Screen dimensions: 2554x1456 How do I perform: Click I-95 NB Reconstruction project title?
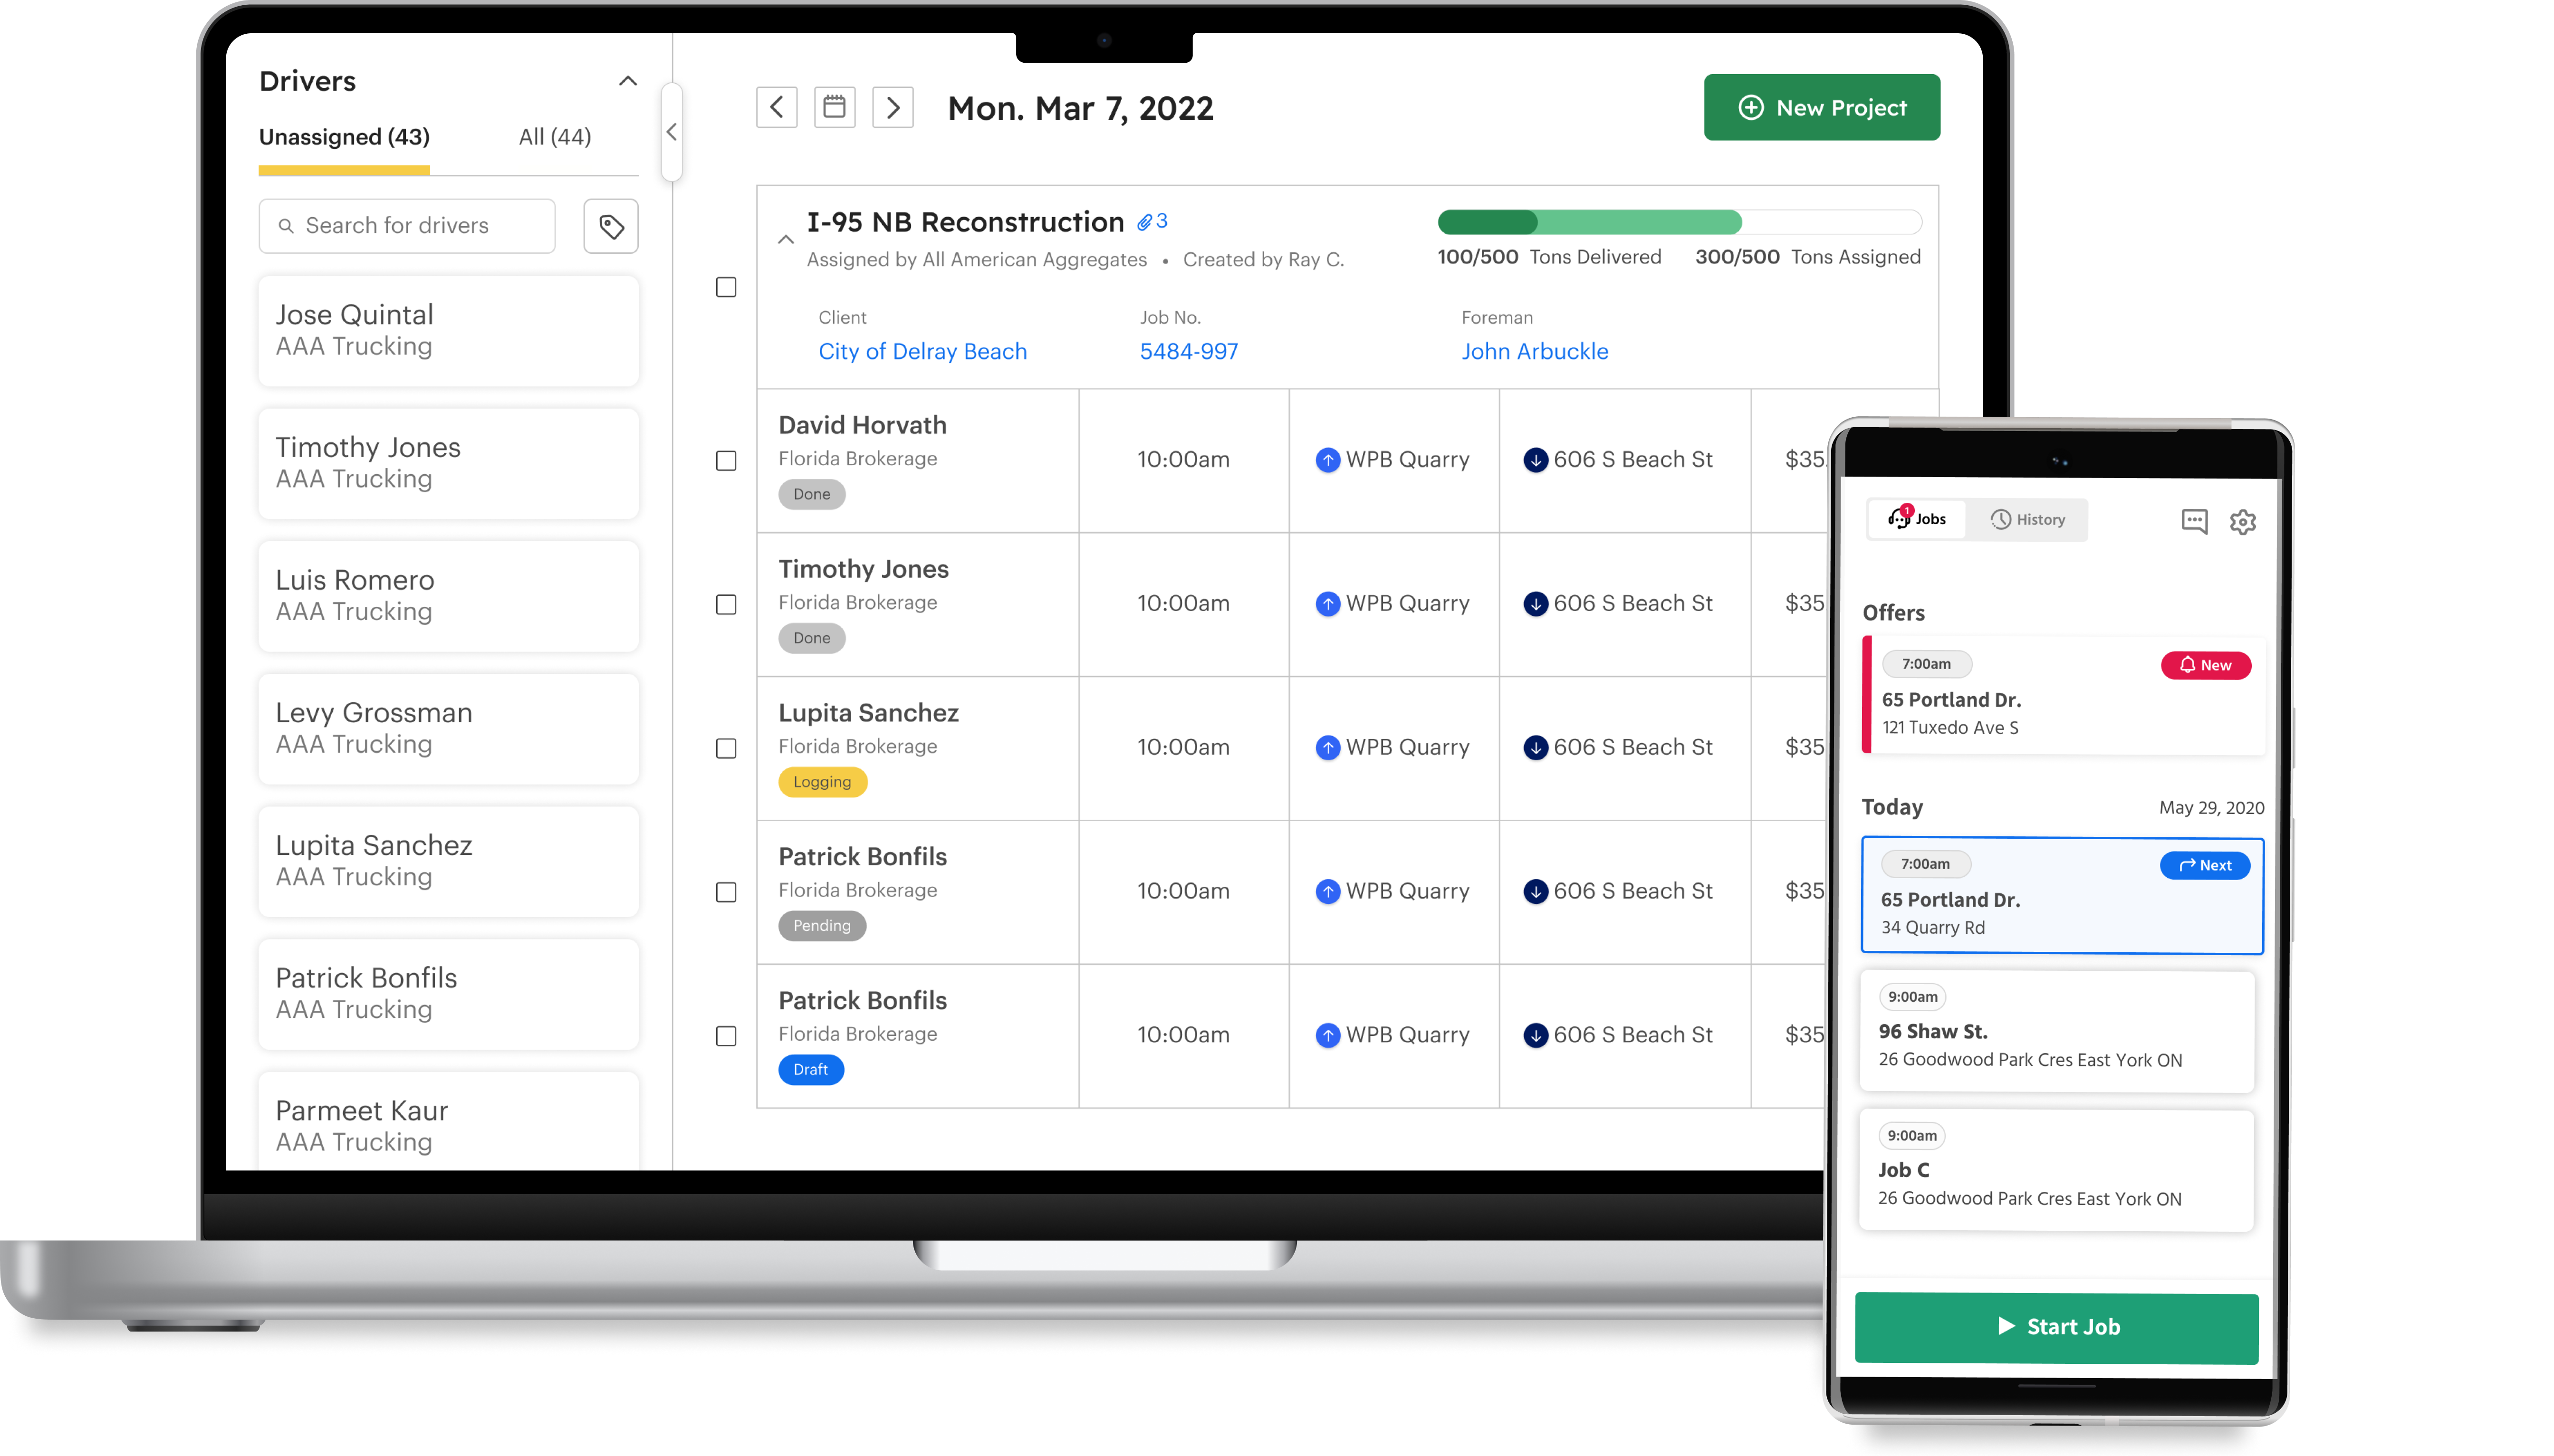(x=965, y=222)
